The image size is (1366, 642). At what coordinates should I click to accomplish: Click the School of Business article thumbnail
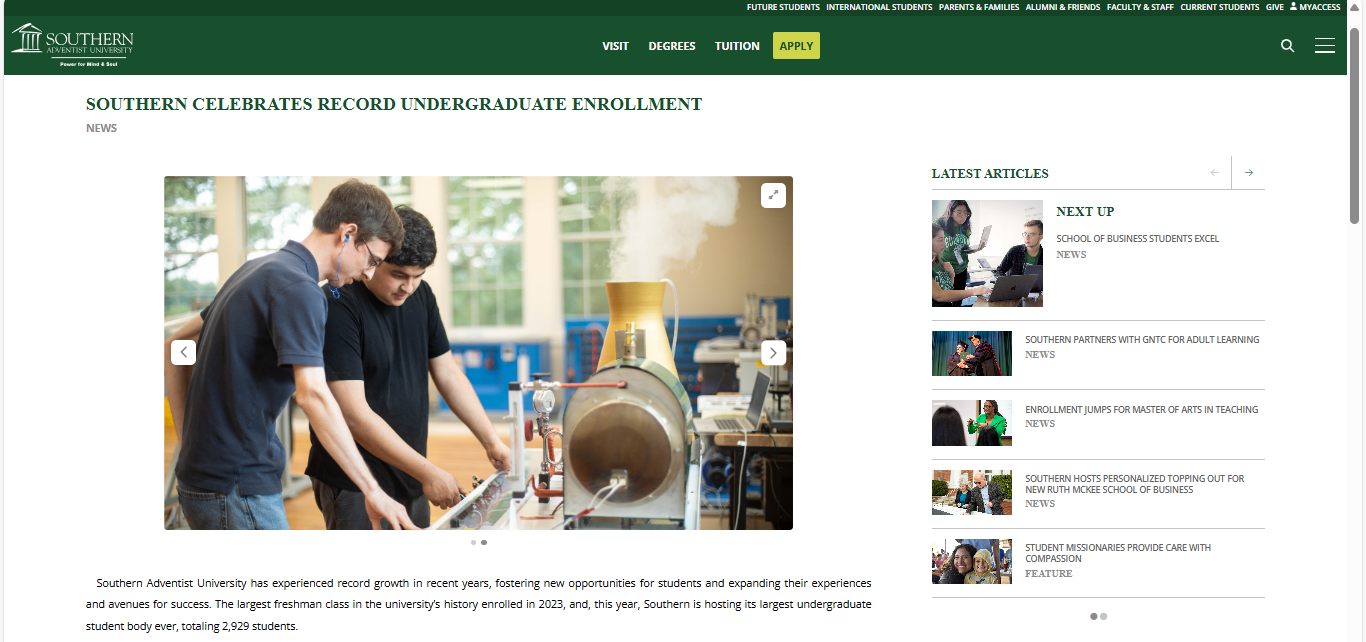point(987,253)
